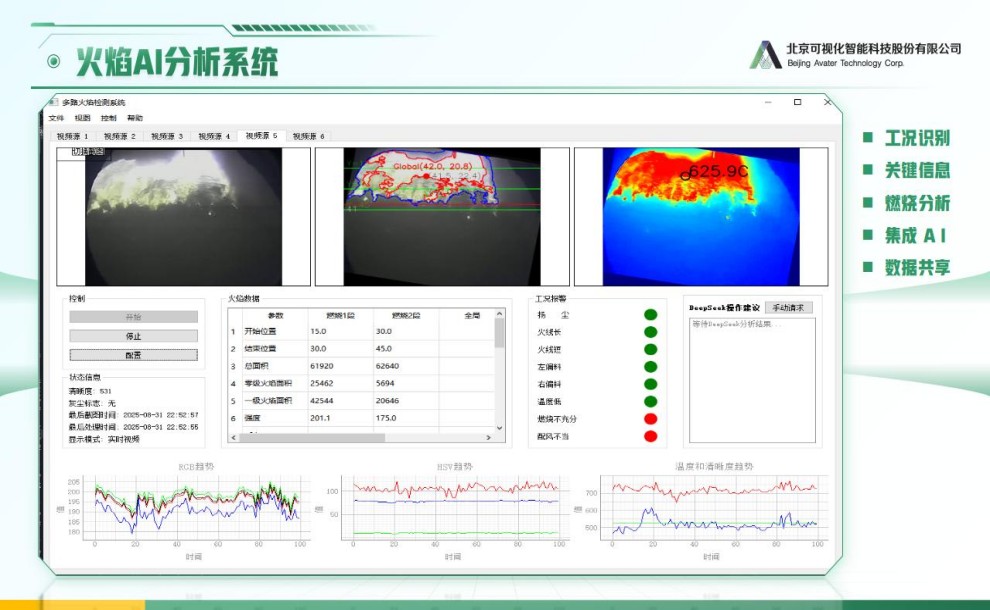
Task: Select the 视频源 6 tab
Action: [x=308, y=136]
